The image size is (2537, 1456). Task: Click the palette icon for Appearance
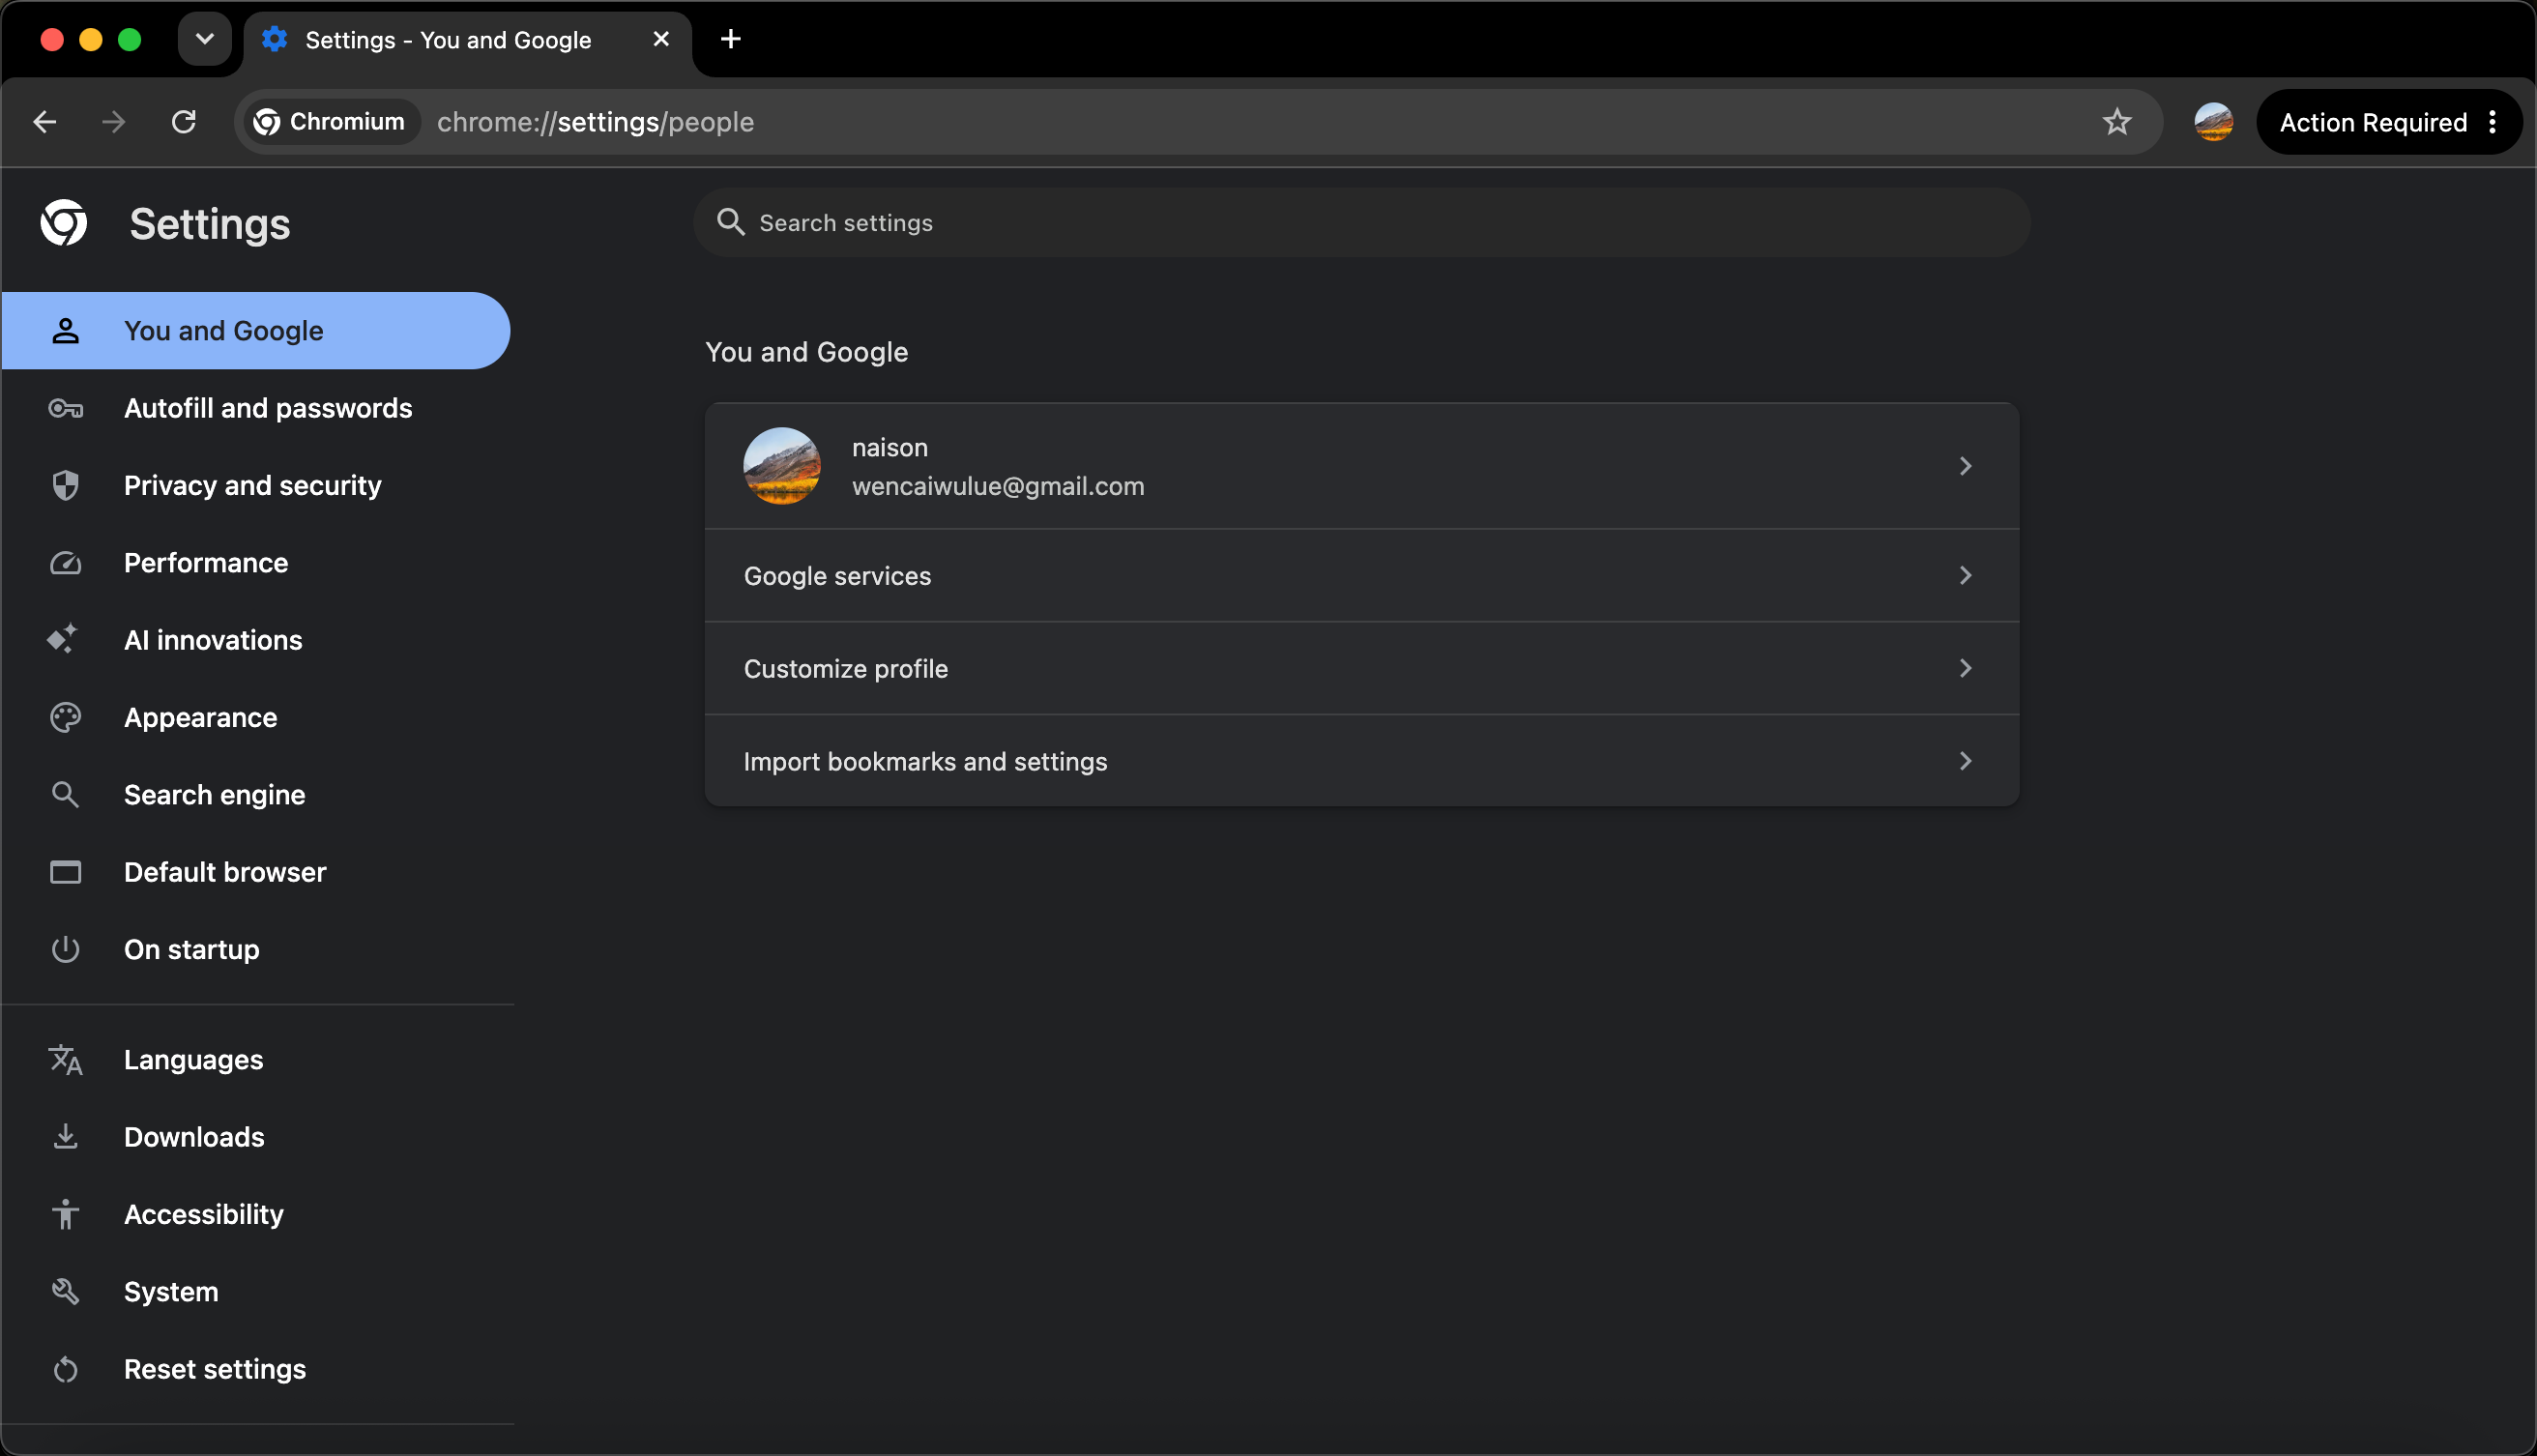(x=66, y=717)
